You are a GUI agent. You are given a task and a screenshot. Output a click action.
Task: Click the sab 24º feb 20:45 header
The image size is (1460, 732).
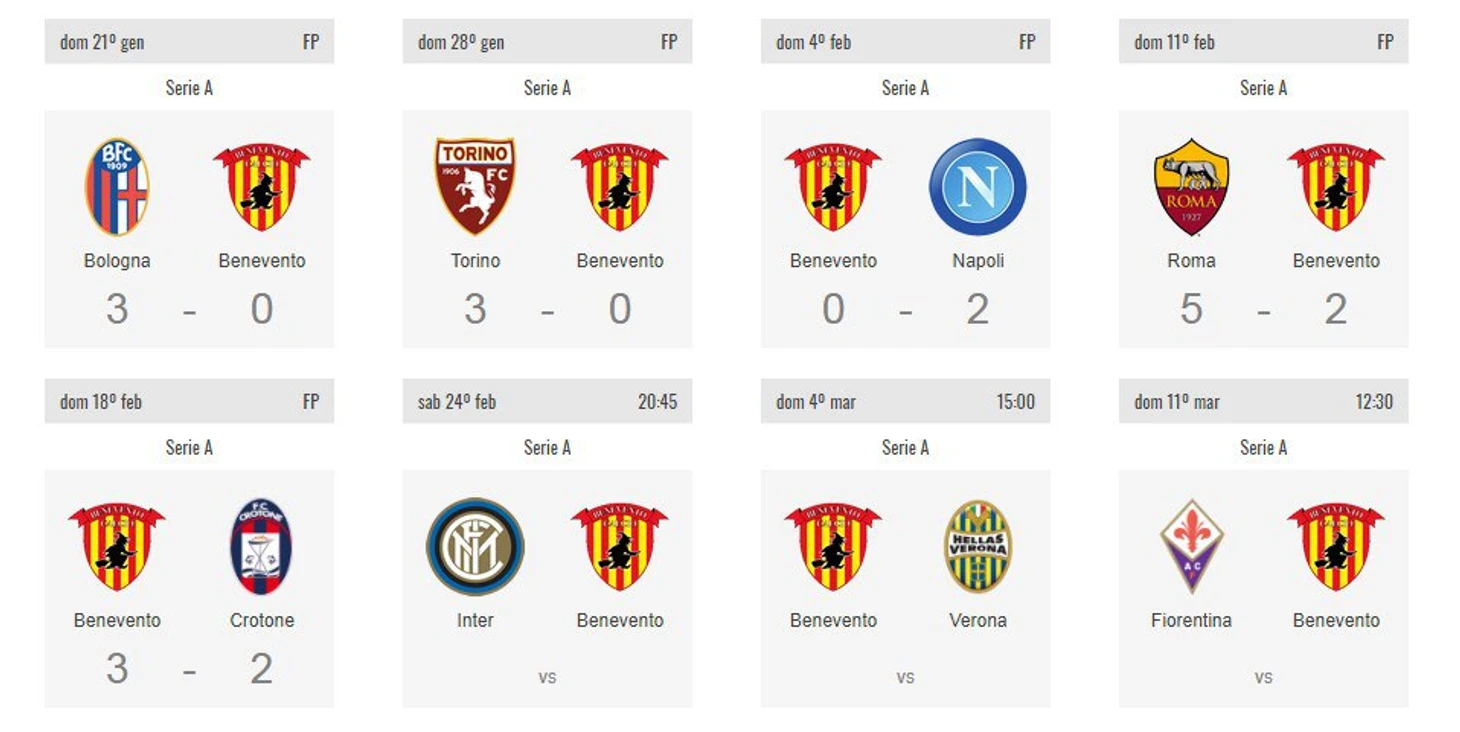pos(547,401)
